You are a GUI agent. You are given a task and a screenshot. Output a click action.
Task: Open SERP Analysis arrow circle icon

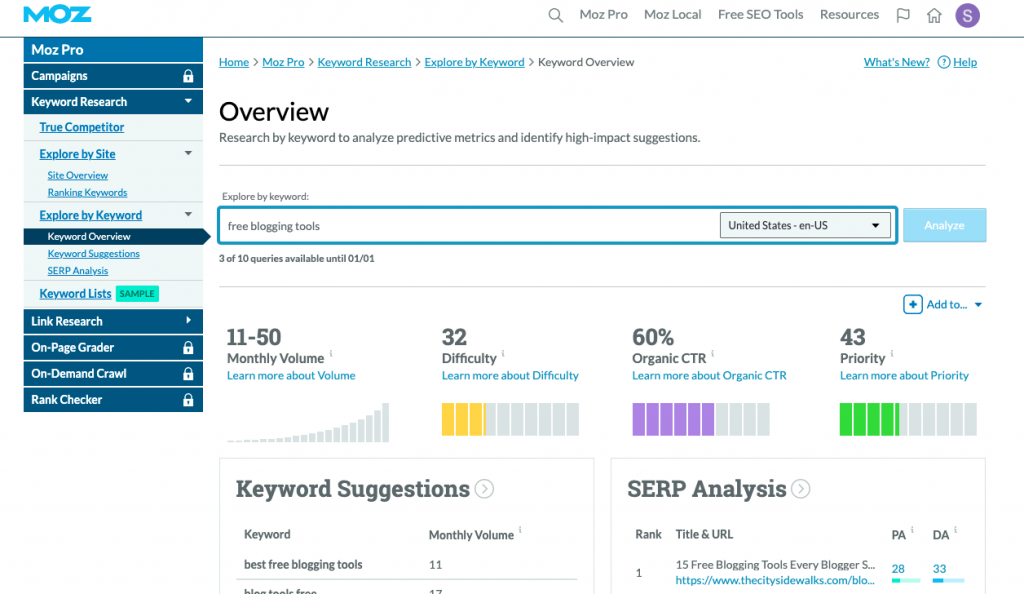click(x=801, y=488)
